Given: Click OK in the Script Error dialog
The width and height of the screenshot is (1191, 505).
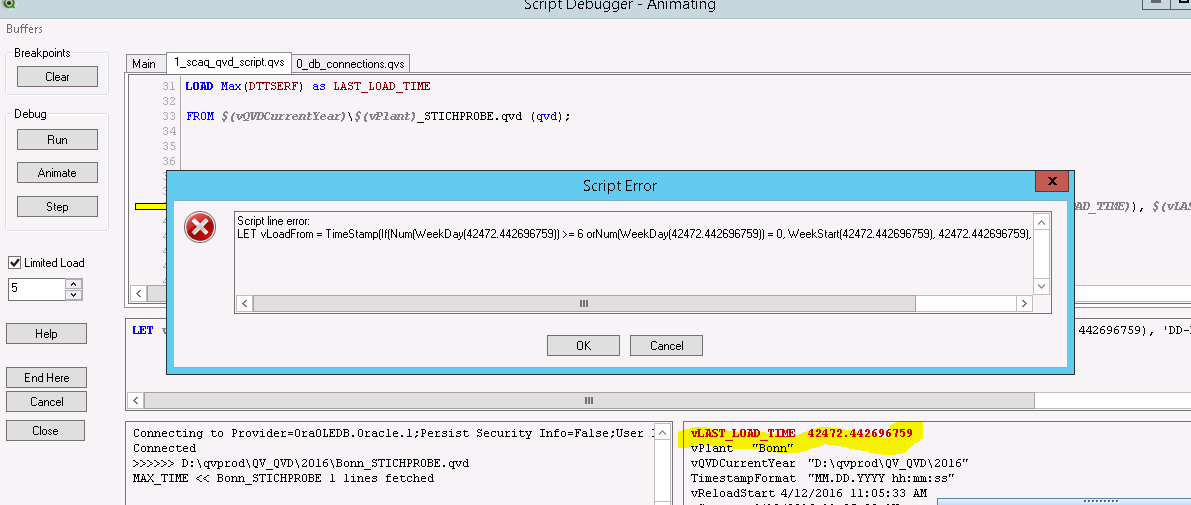Looking at the screenshot, I should (583, 346).
